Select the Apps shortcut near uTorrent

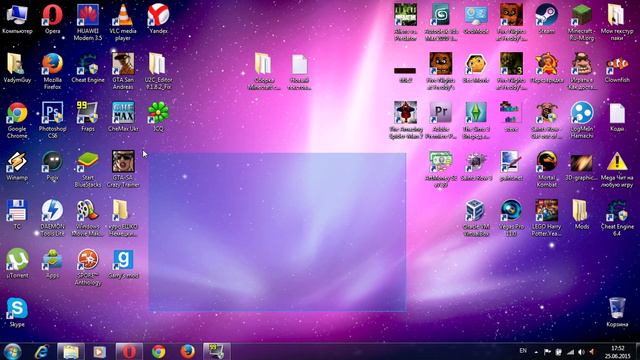[52, 264]
